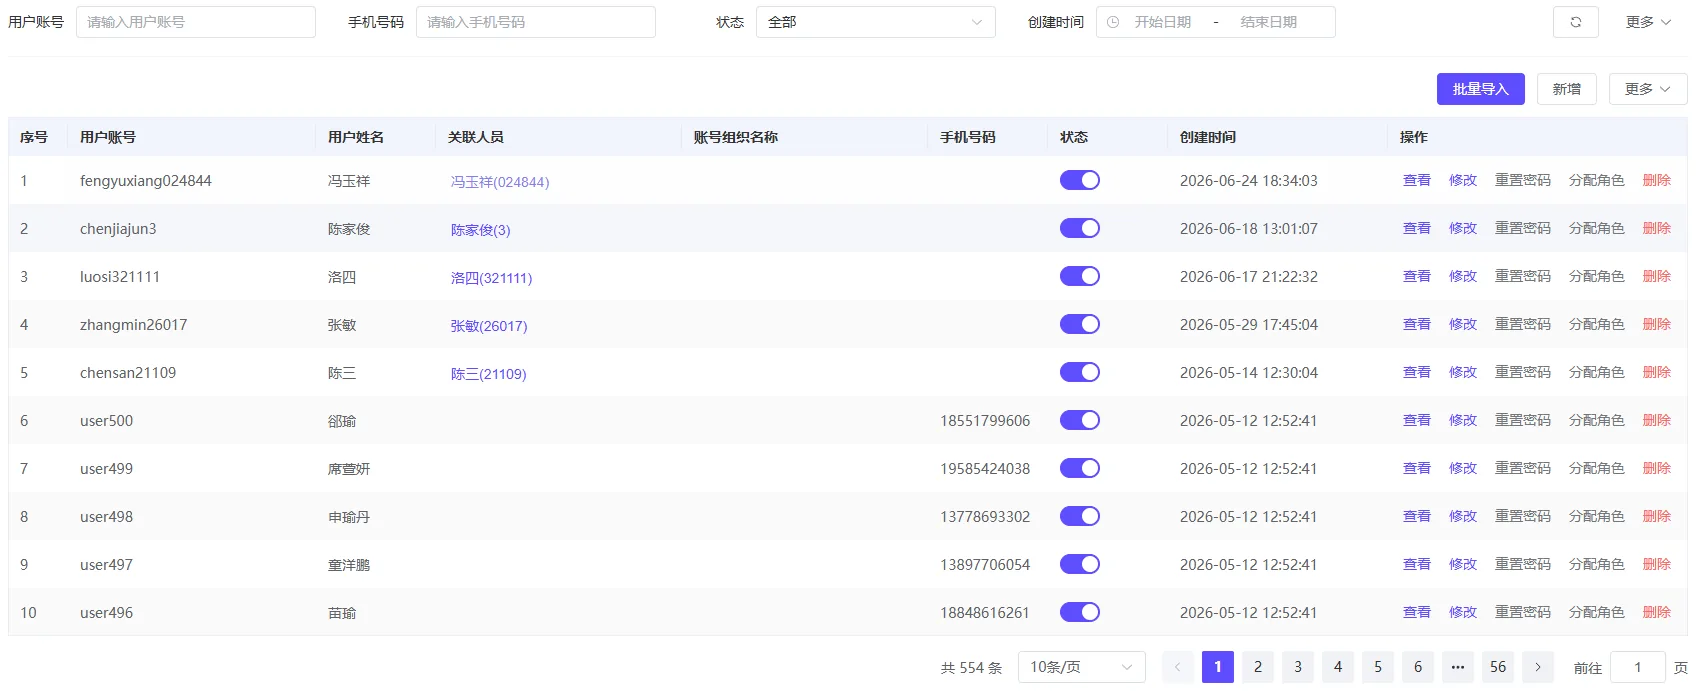This screenshot has height=691, width=1696.
Task: Select page 3 in pagination
Action: coord(1298,667)
